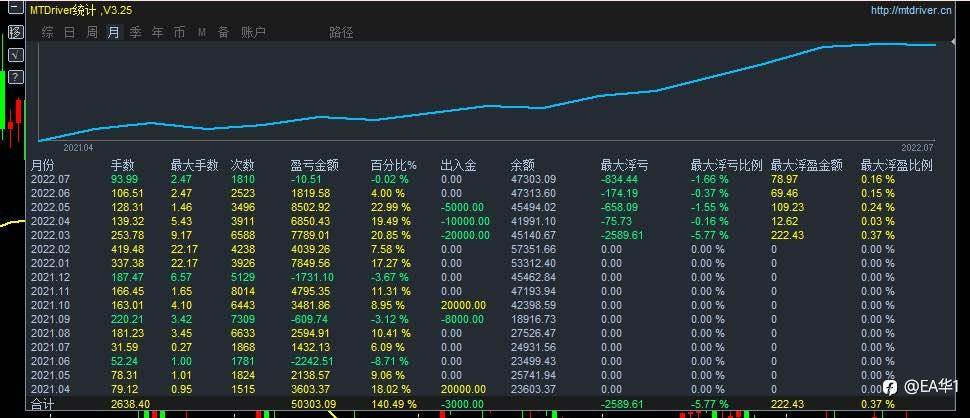The height and width of the screenshot is (418, 970).
Task: Open the http://mtdriver.cn link
Action: pos(911,10)
